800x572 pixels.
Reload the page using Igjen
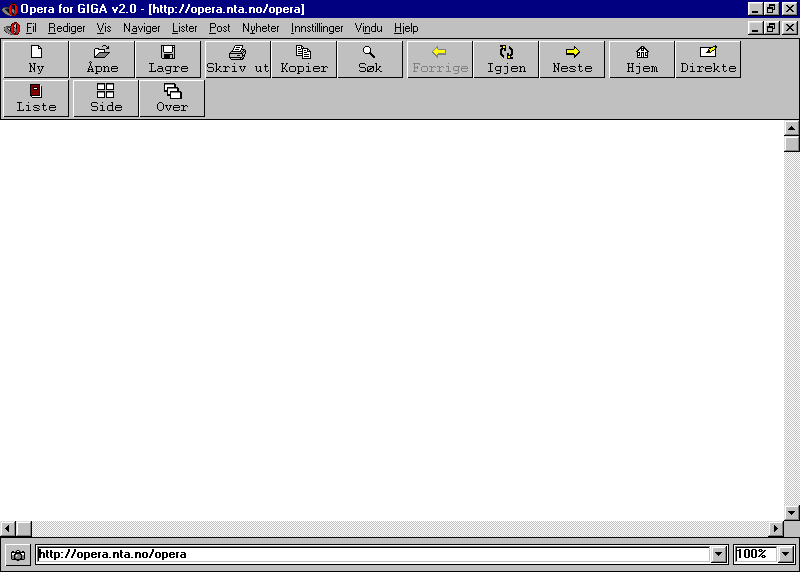[506, 60]
